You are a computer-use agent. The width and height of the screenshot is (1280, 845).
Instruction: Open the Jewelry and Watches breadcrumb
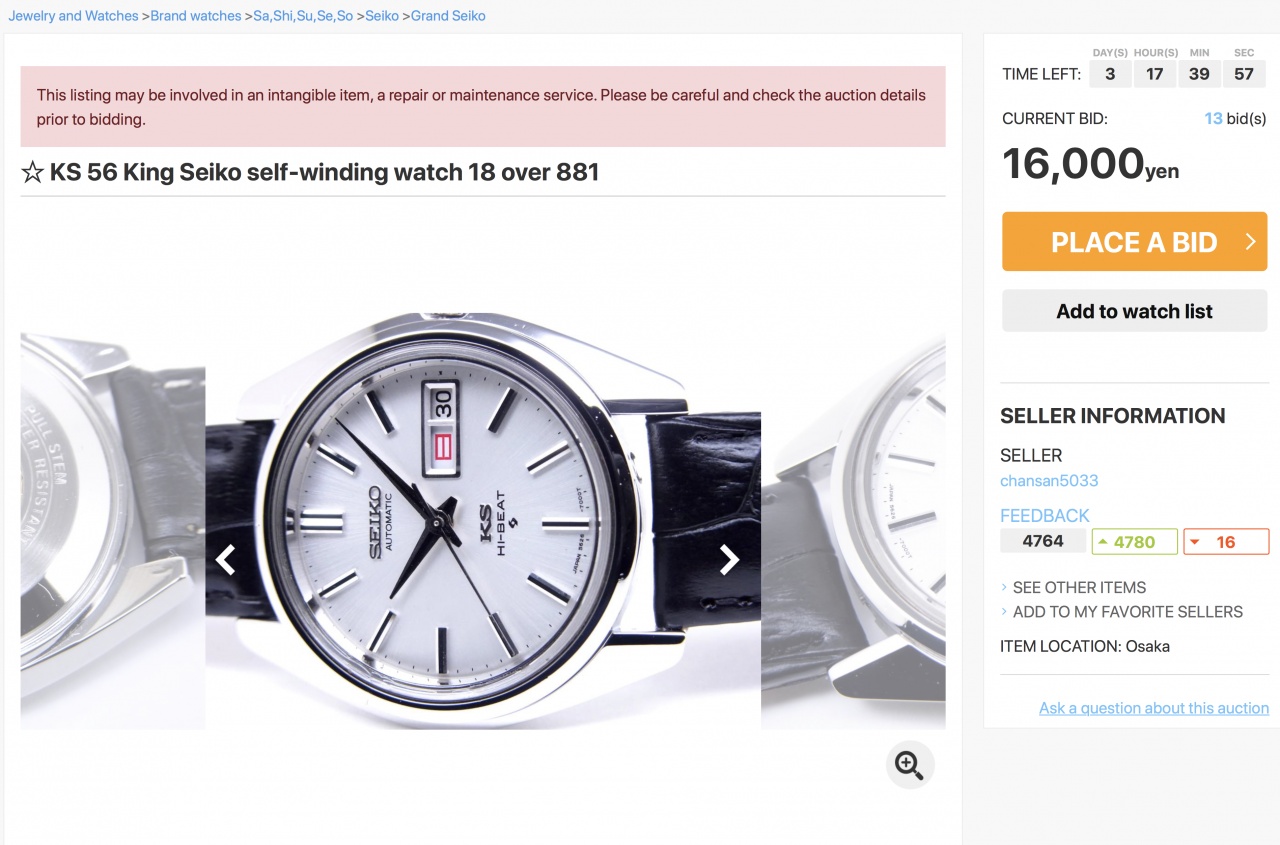[73, 16]
